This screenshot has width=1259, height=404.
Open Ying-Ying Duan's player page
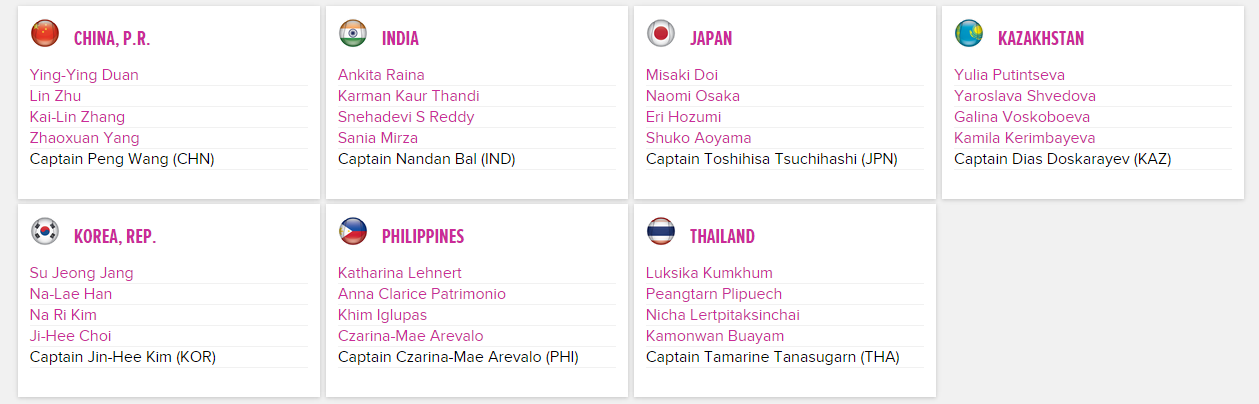click(84, 75)
